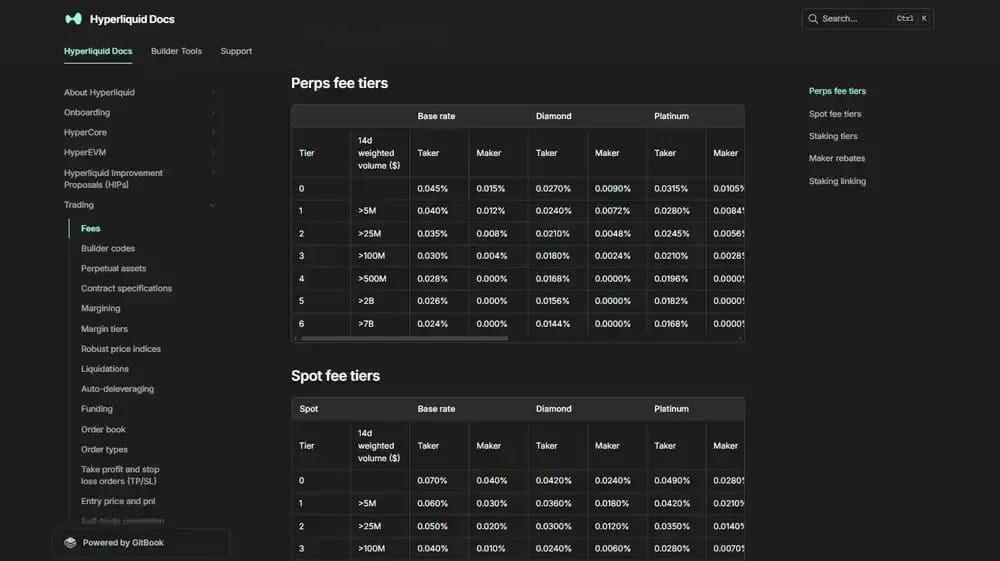
Task: Click the Perps table horizontal scrollbar
Action: point(404,339)
